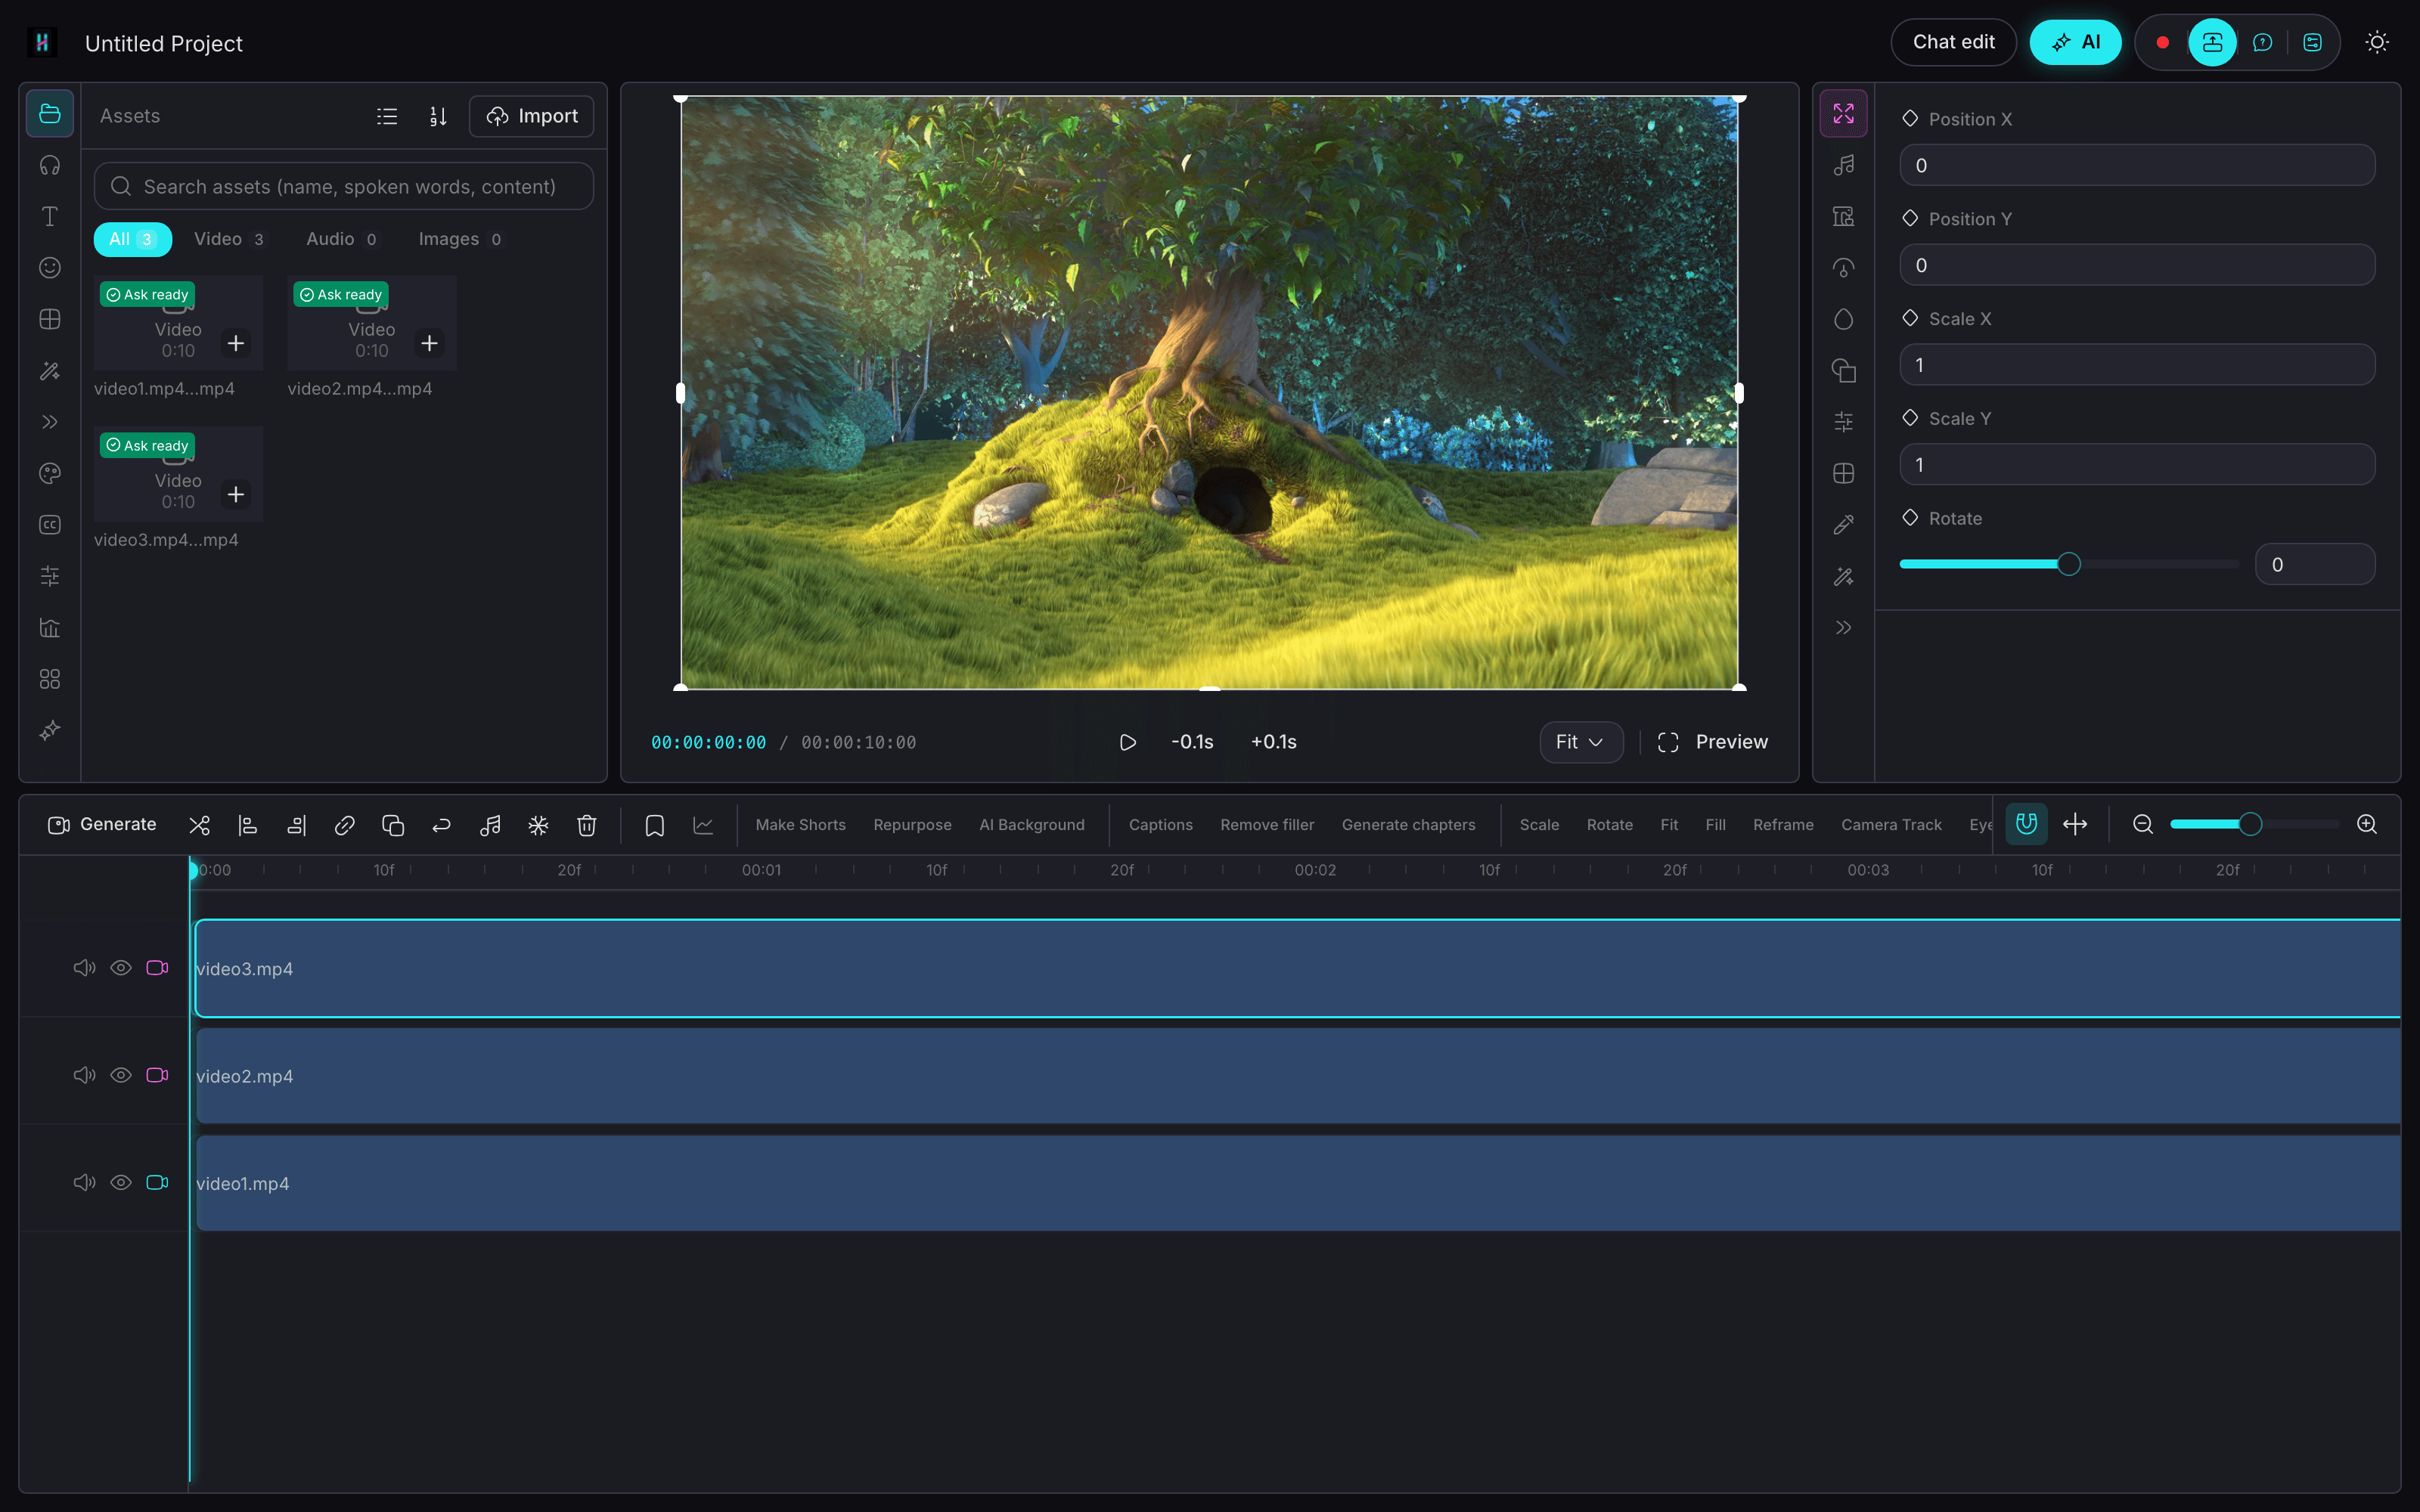This screenshot has height=1512, width=2420.
Task: Open the transform properties tab
Action: pos(1844,114)
